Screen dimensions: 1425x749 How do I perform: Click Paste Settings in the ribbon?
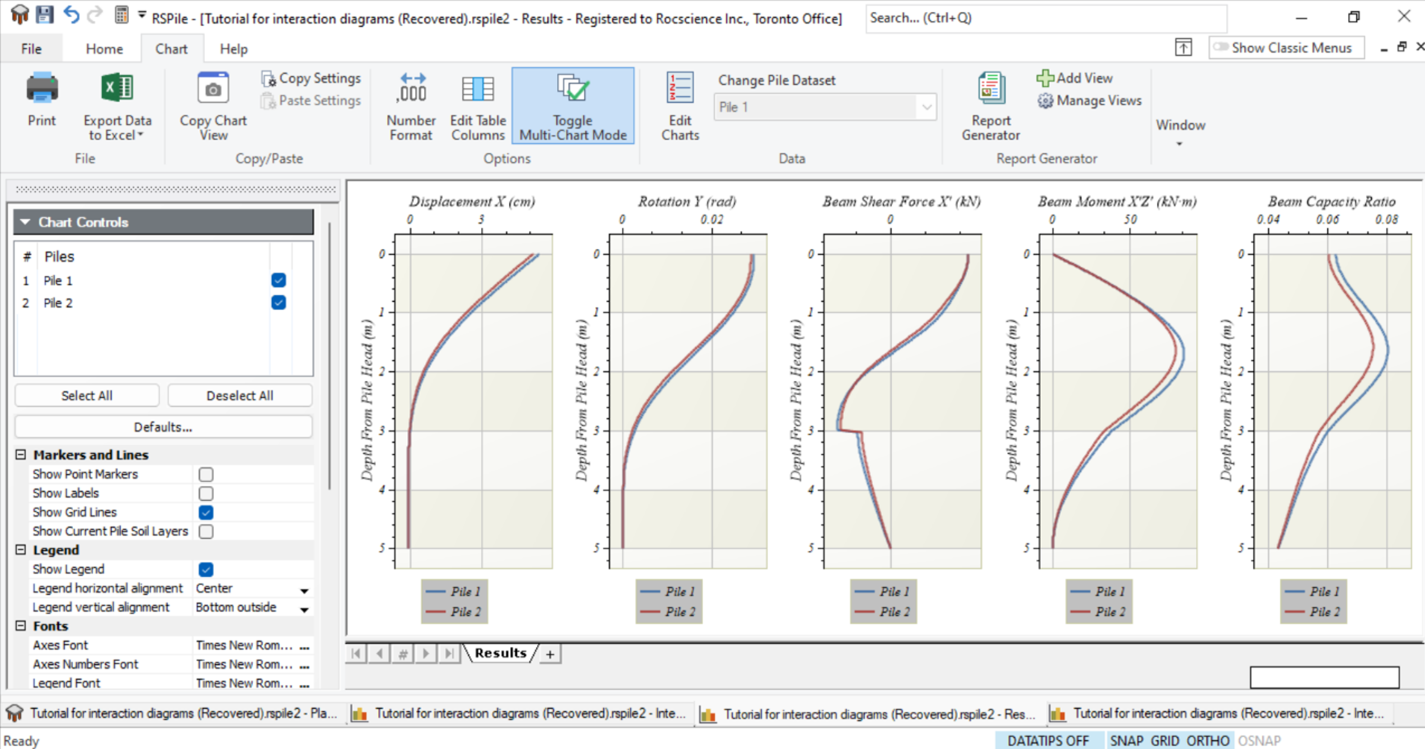click(x=311, y=100)
